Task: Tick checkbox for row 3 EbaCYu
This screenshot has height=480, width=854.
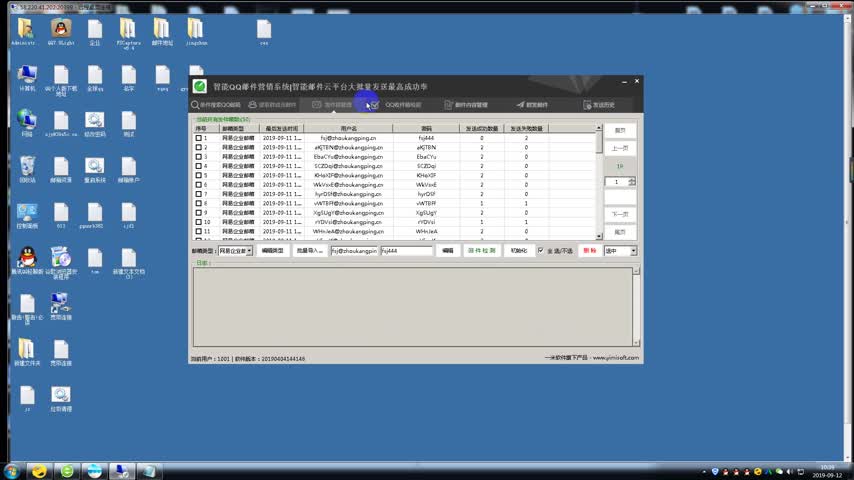Action: click(x=199, y=157)
